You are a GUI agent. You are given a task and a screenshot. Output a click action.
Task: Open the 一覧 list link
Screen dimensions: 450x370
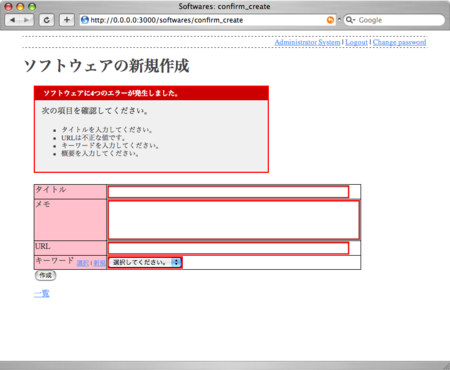coord(42,294)
